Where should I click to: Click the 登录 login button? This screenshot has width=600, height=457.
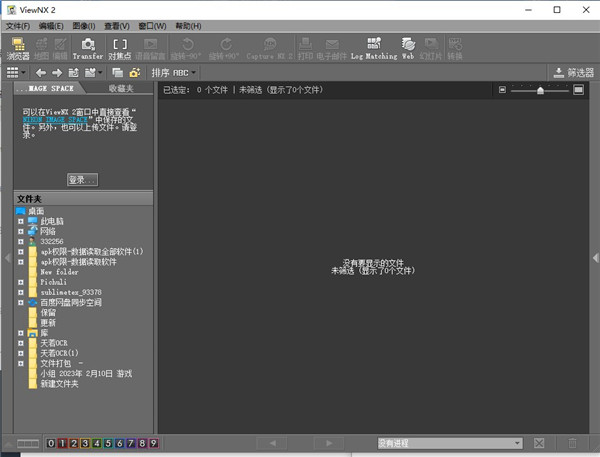pyautogui.click(x=82, y=180)
